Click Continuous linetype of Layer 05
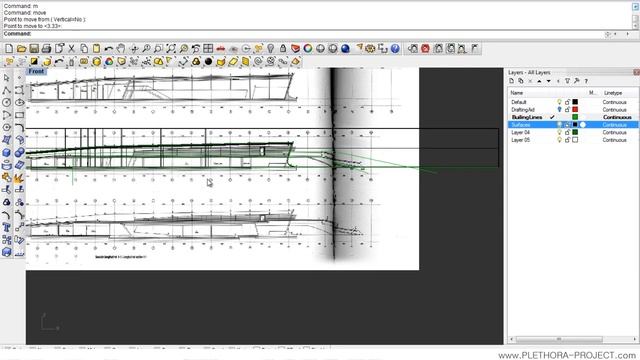Viewport: 640px width, 360px height. (x=614, y=140)
